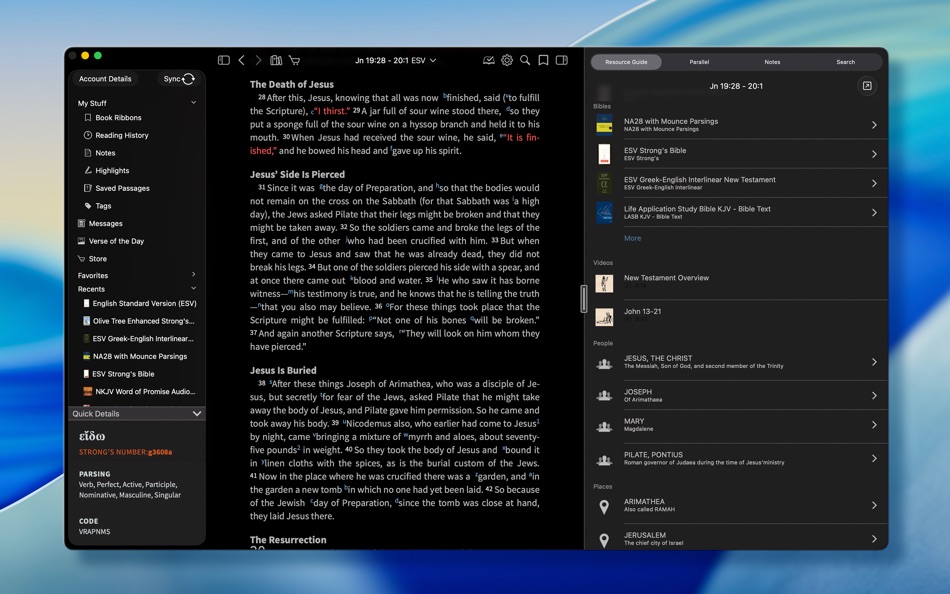950x594 pixels.
Task: Select Book Ribbons in the My Stuff sidebar
Action: coord(120,117)
